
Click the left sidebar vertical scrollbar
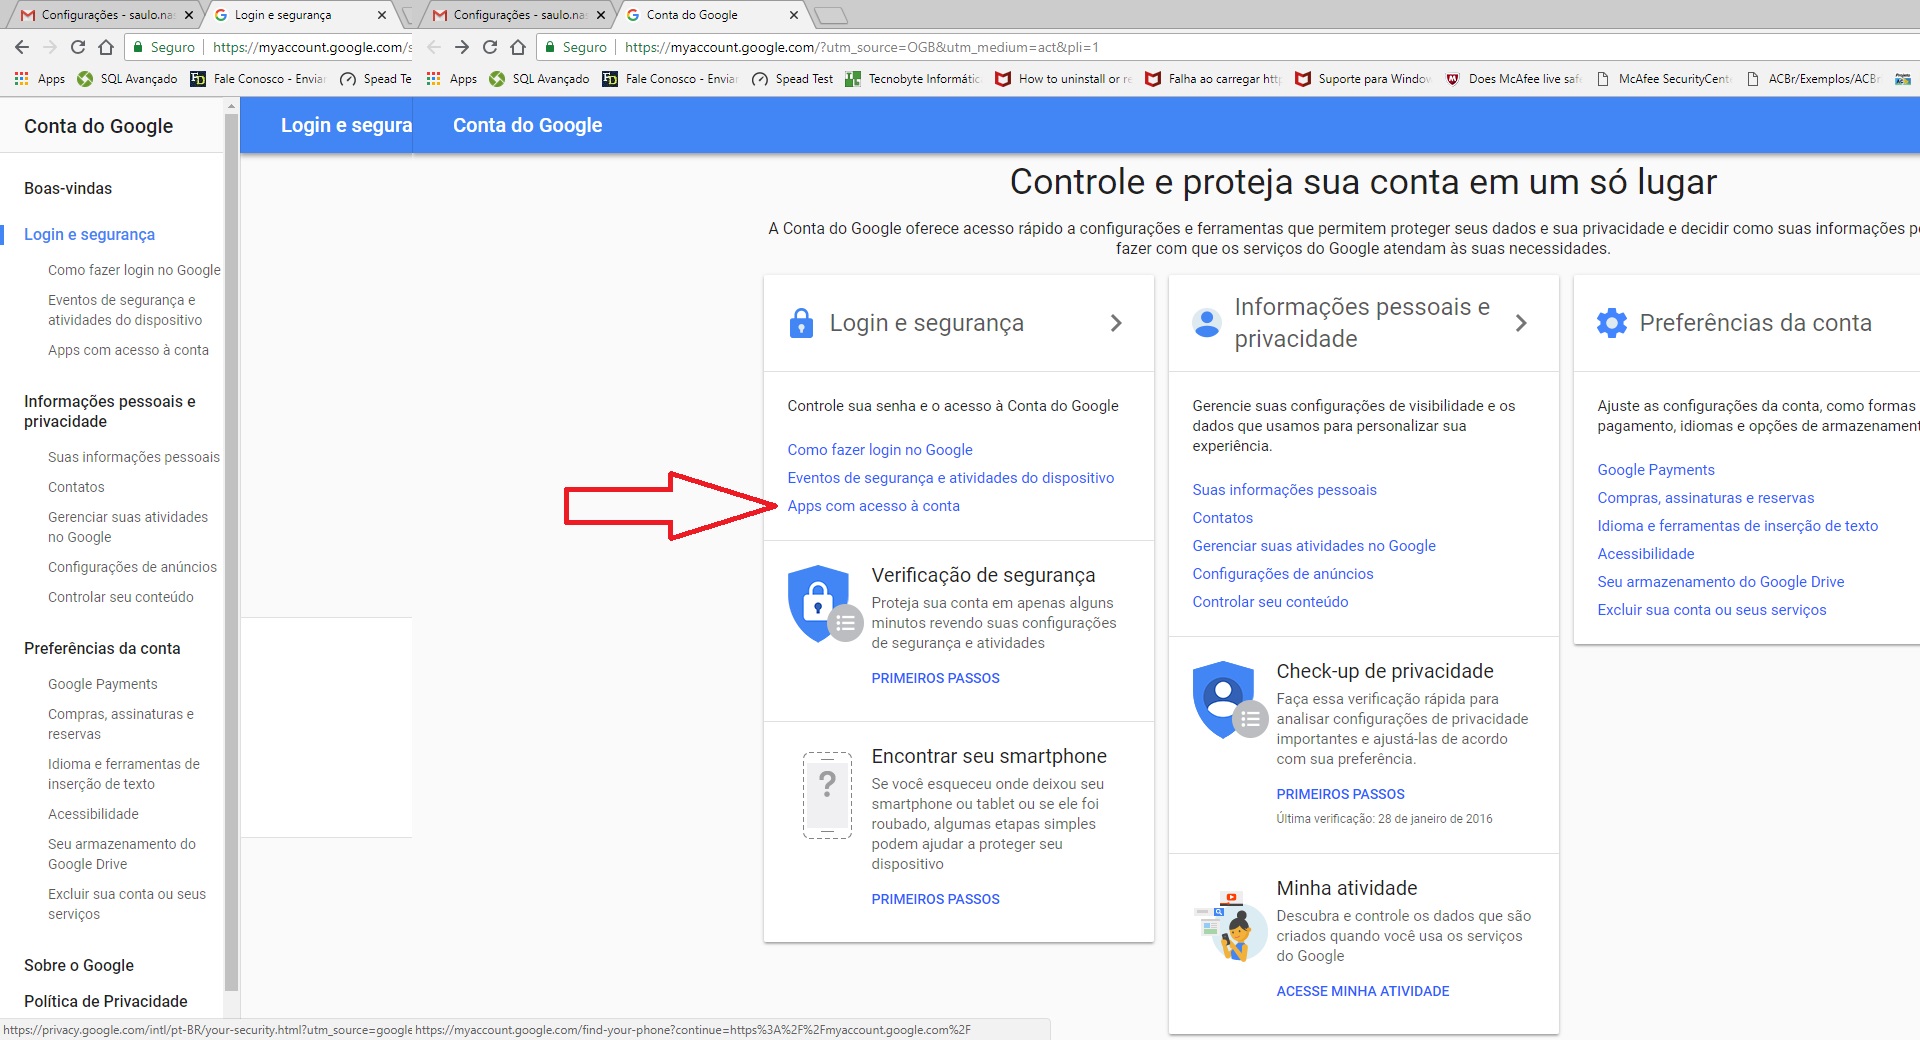232,550
